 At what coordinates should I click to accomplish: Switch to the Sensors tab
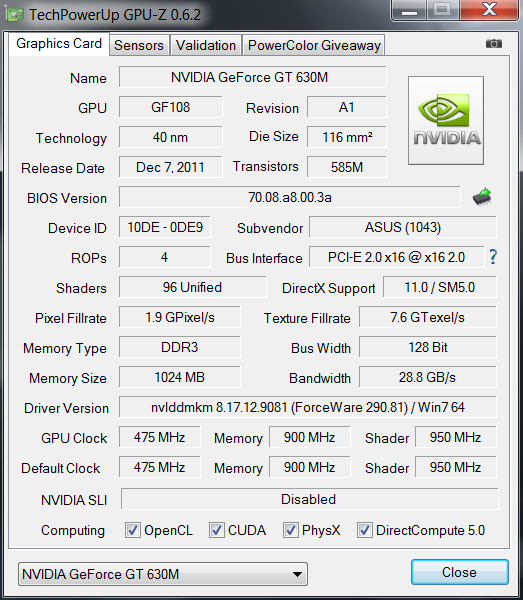[139, 45]
